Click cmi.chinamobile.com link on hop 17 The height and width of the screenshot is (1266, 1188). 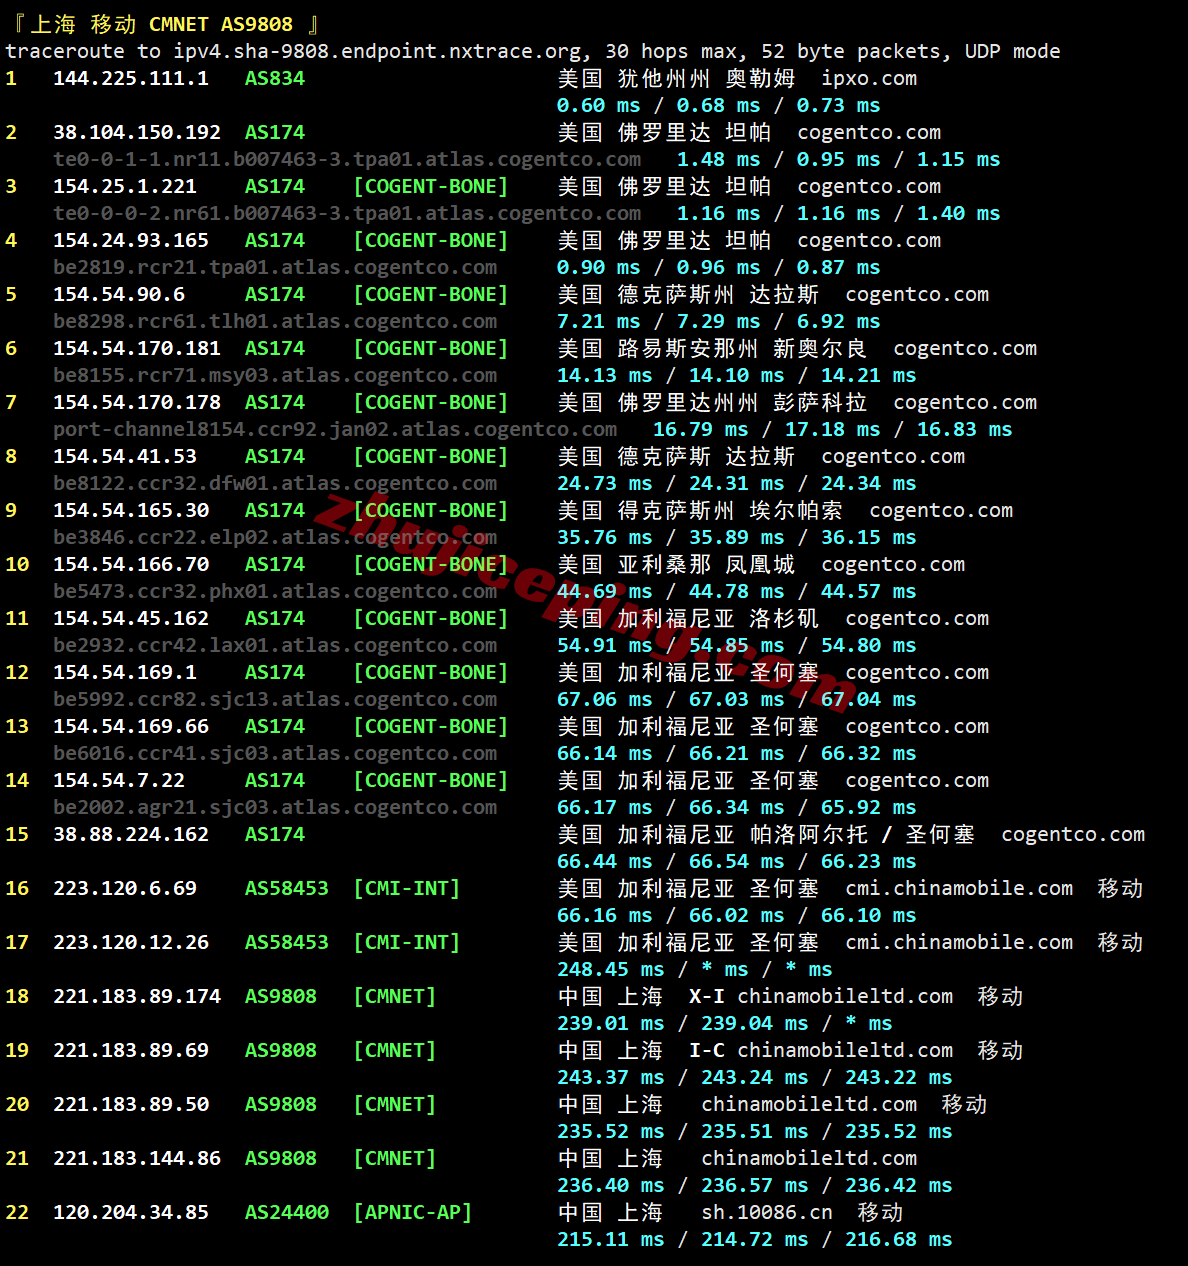pos(958,942)
